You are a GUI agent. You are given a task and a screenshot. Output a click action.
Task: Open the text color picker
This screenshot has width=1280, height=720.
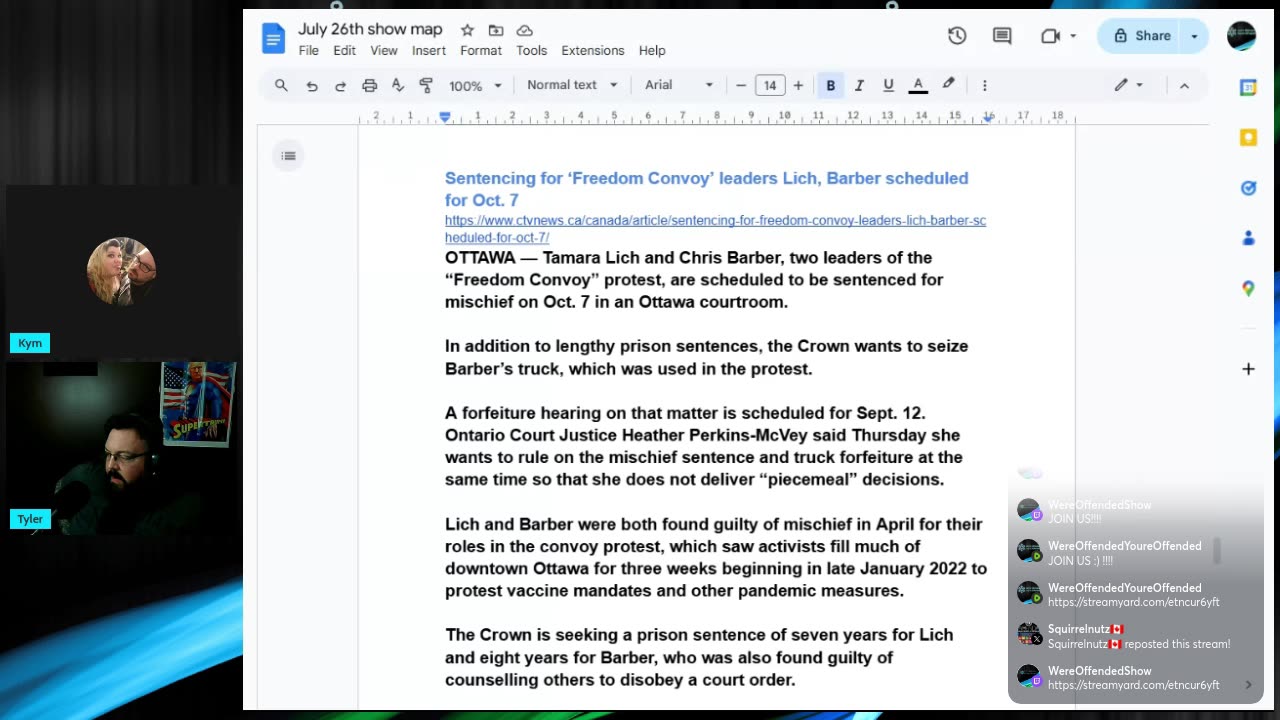pos(918,85)
